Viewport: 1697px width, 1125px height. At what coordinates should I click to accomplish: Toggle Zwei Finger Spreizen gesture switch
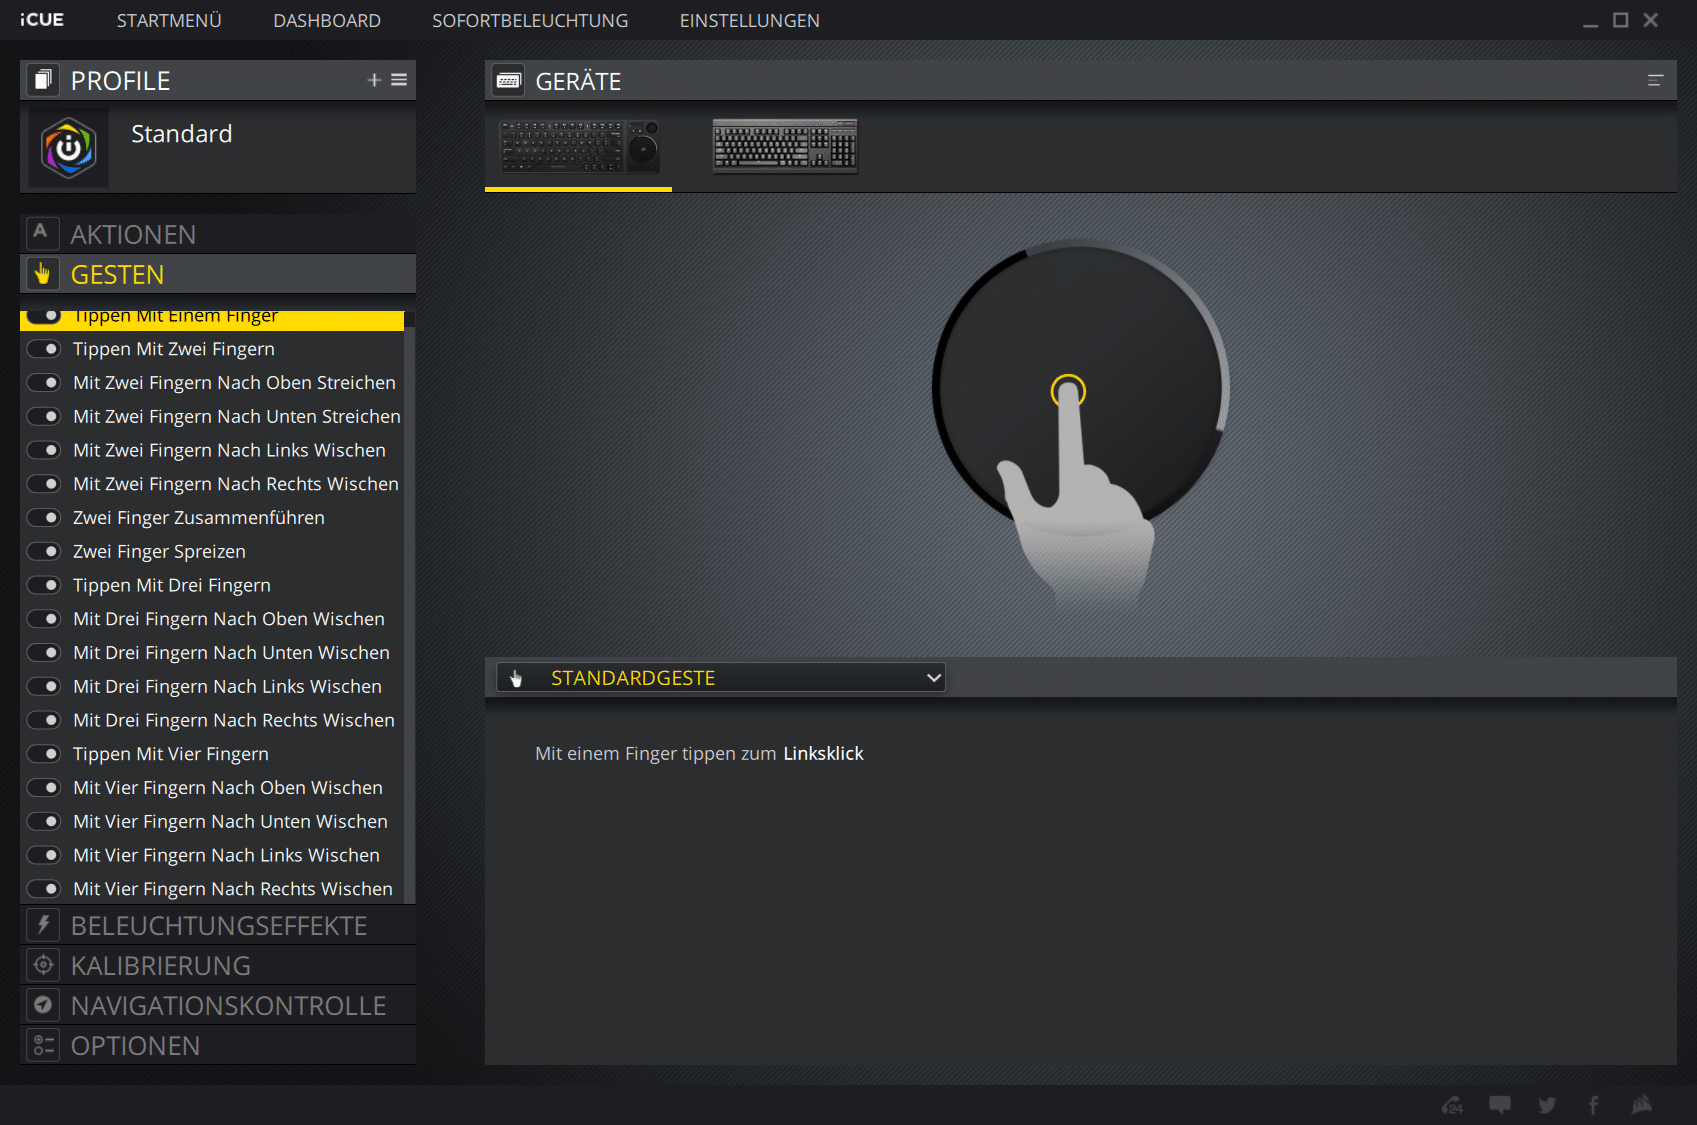[x=44, y=552]
